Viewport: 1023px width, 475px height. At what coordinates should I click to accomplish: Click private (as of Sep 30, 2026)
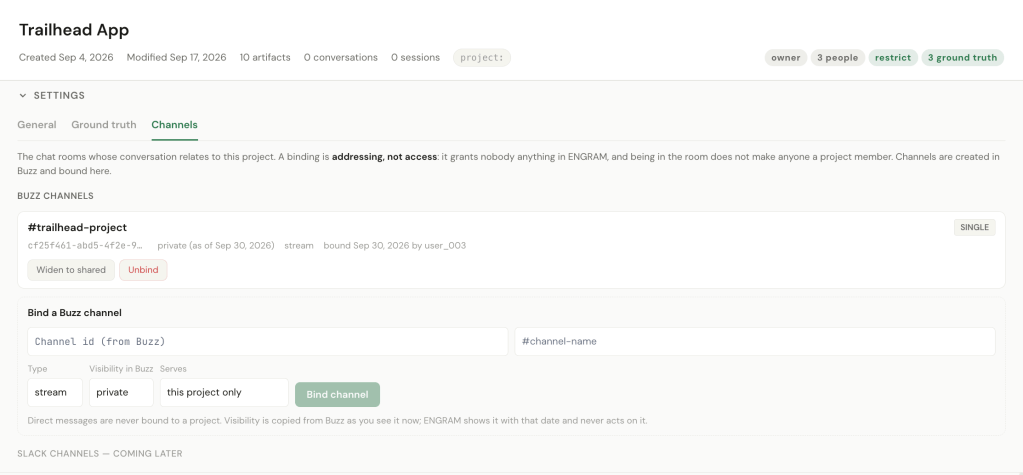point(215,246)
